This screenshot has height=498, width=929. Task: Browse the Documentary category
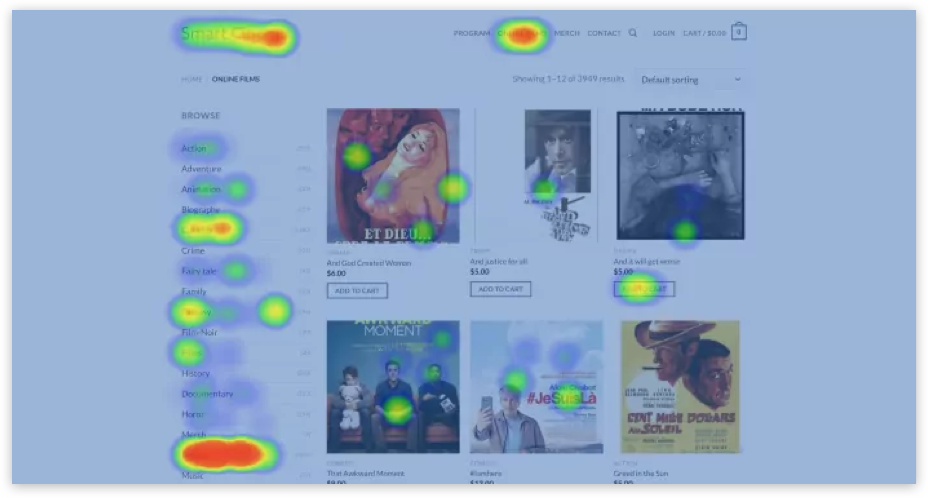[207, 394]
